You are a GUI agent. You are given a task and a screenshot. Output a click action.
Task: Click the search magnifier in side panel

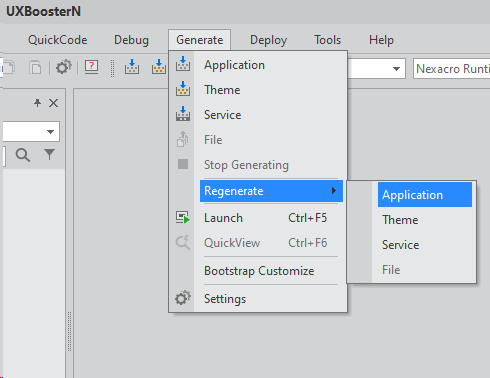(x=23, y=155)
